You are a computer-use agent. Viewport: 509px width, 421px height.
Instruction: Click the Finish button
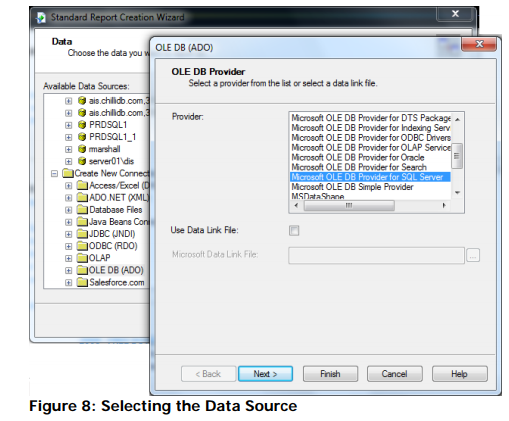[x=330, y=374]
